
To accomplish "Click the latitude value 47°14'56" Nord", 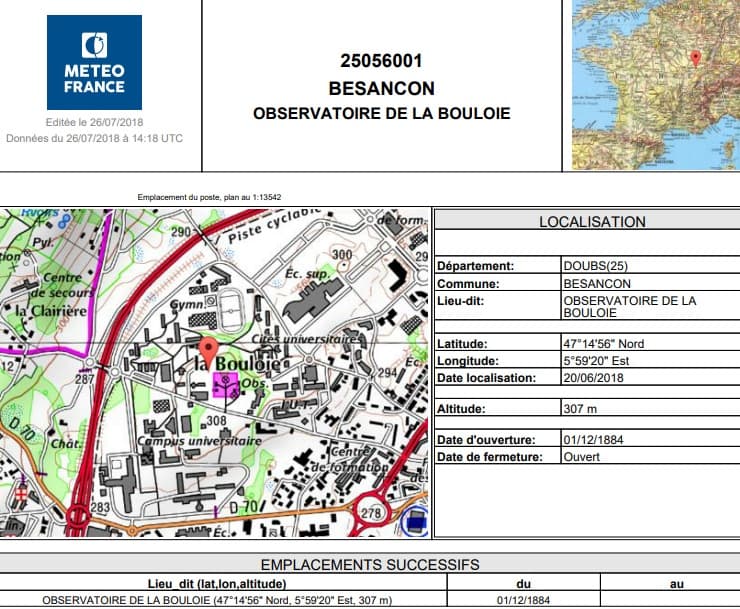I will [604, 344].
